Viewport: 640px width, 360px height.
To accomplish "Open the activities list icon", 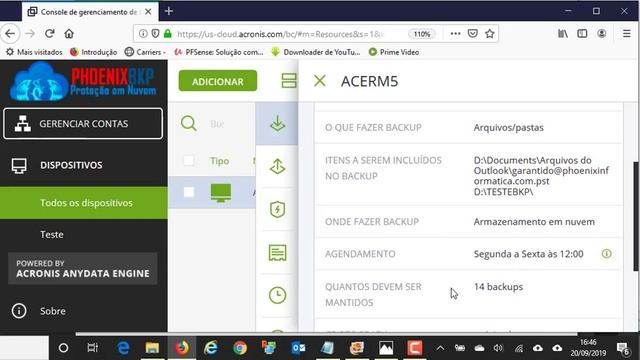I will click(x=277, y=252).
